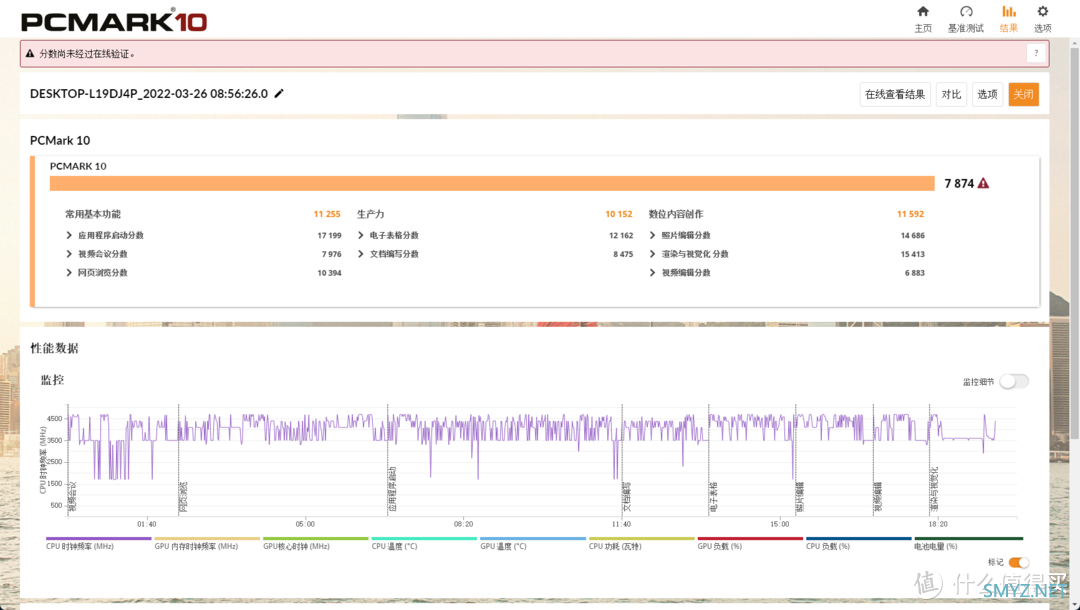The height and width of the screenshot is (610, 1080).
Task: Expand 应用程序启动分数 row
Action: click(x=69, y=235)
